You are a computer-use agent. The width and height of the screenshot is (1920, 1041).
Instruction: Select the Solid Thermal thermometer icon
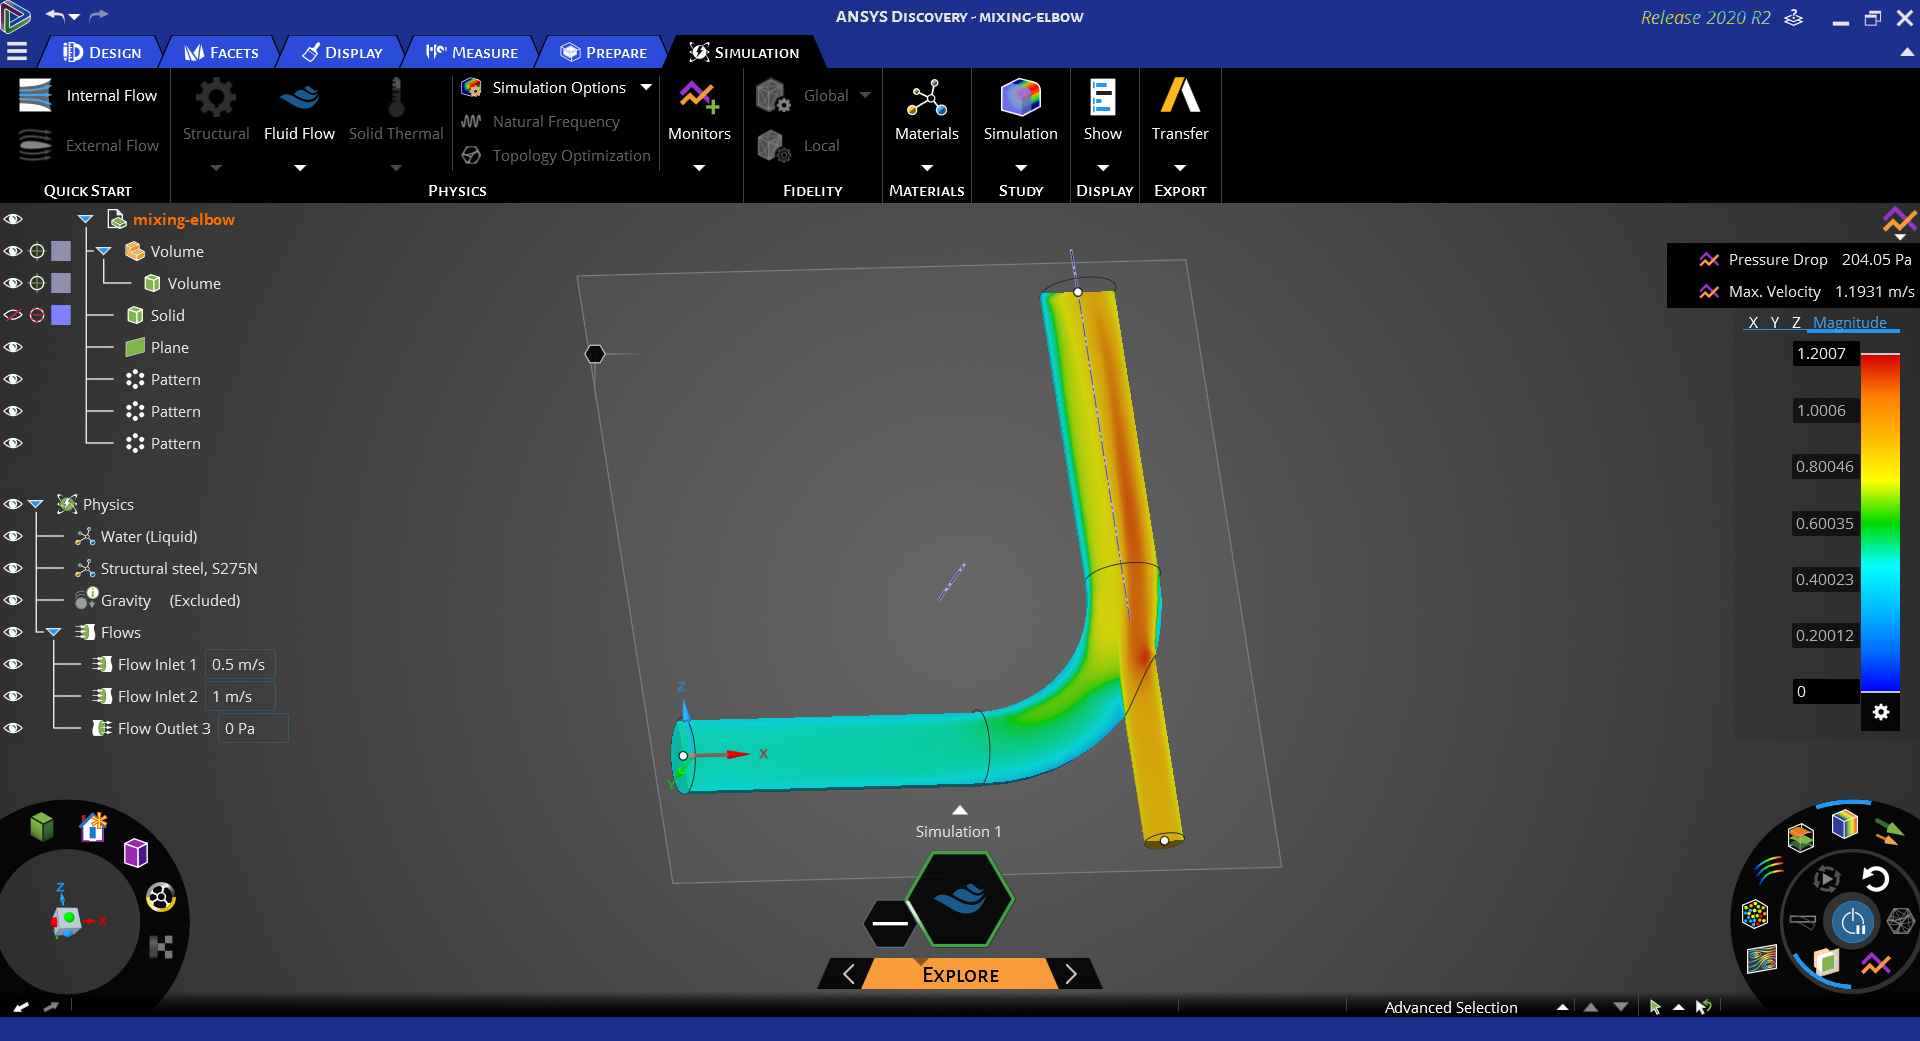pyautogui.click(x=396, y=98)
